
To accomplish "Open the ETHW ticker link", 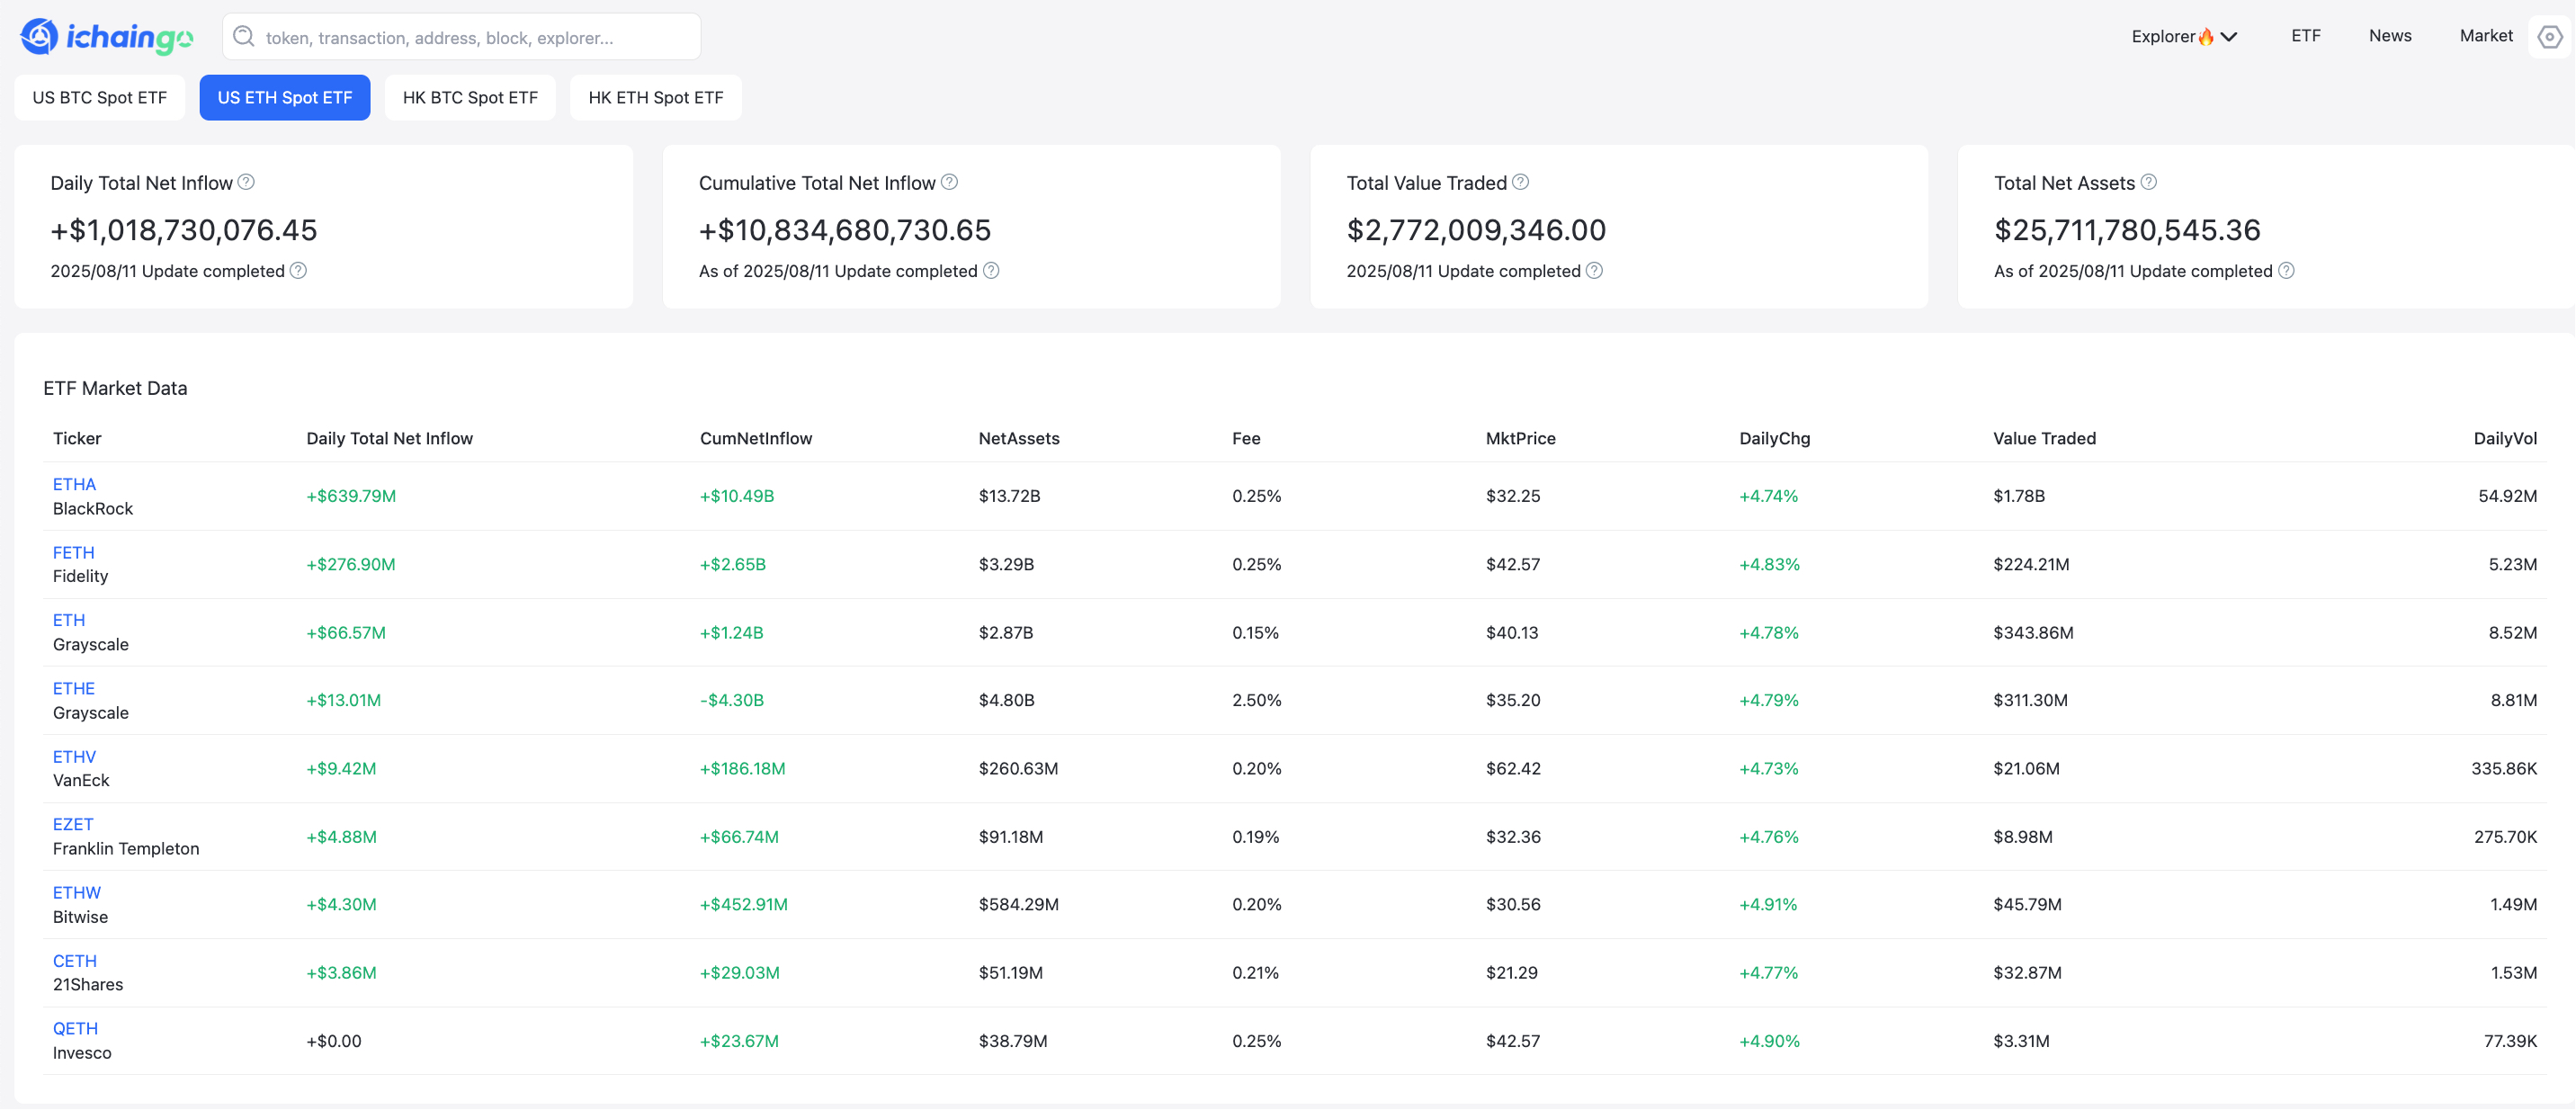I will (x=77, y=893).
